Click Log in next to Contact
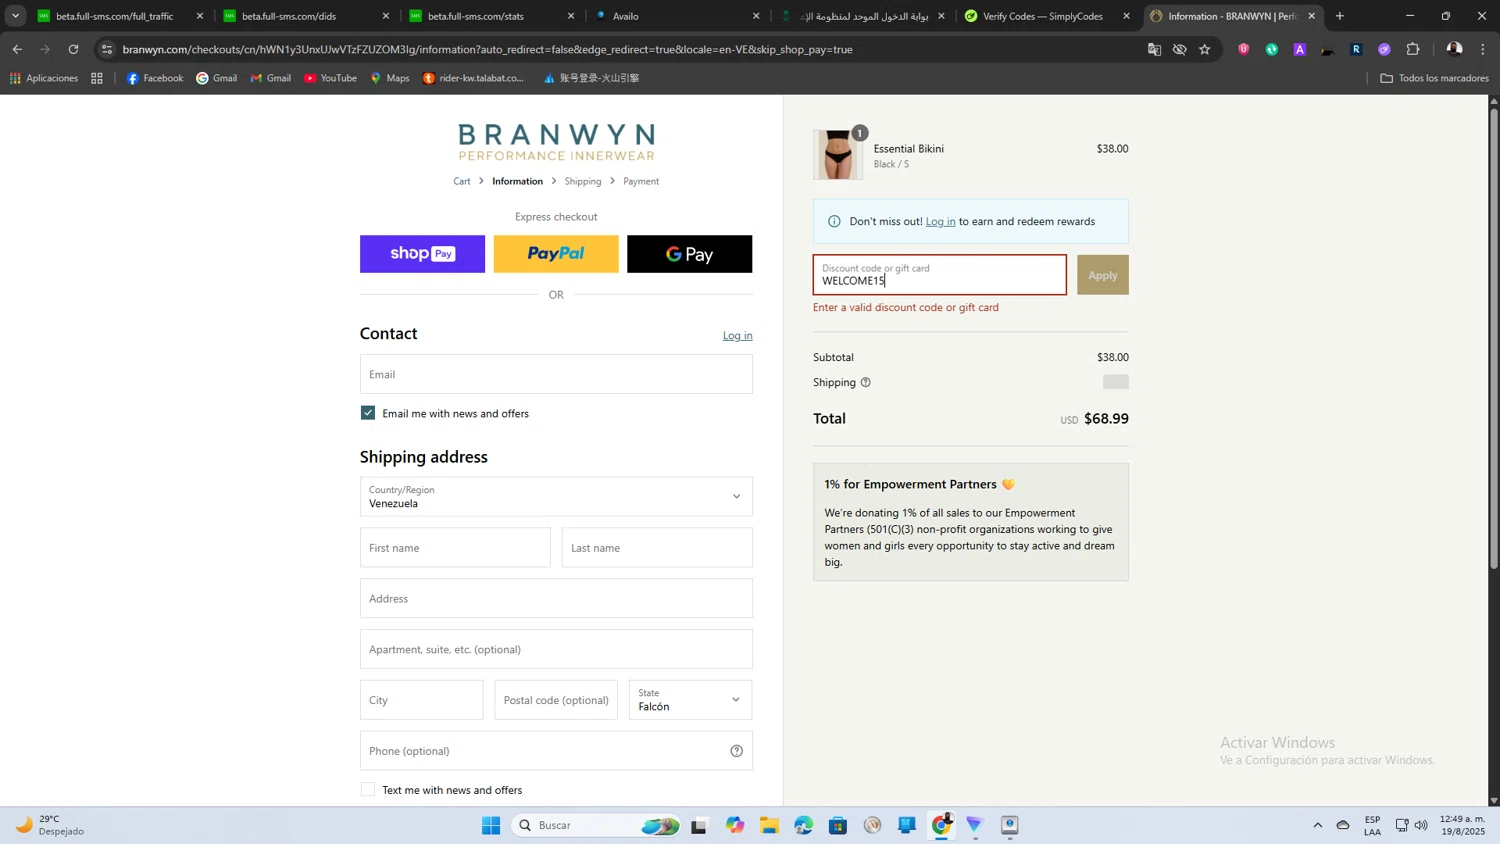This screenshot has height=844, width=1500. pos(738,336)
